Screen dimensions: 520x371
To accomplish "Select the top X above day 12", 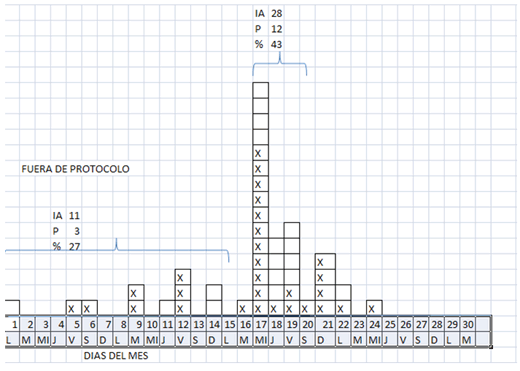I will (183, 277).
